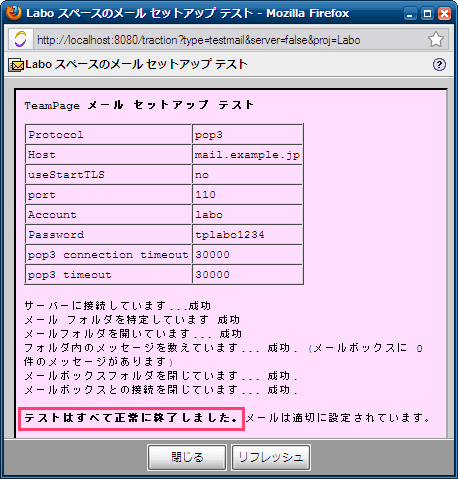Click the port value 110
458x479 pixels.
pos(247,195)
